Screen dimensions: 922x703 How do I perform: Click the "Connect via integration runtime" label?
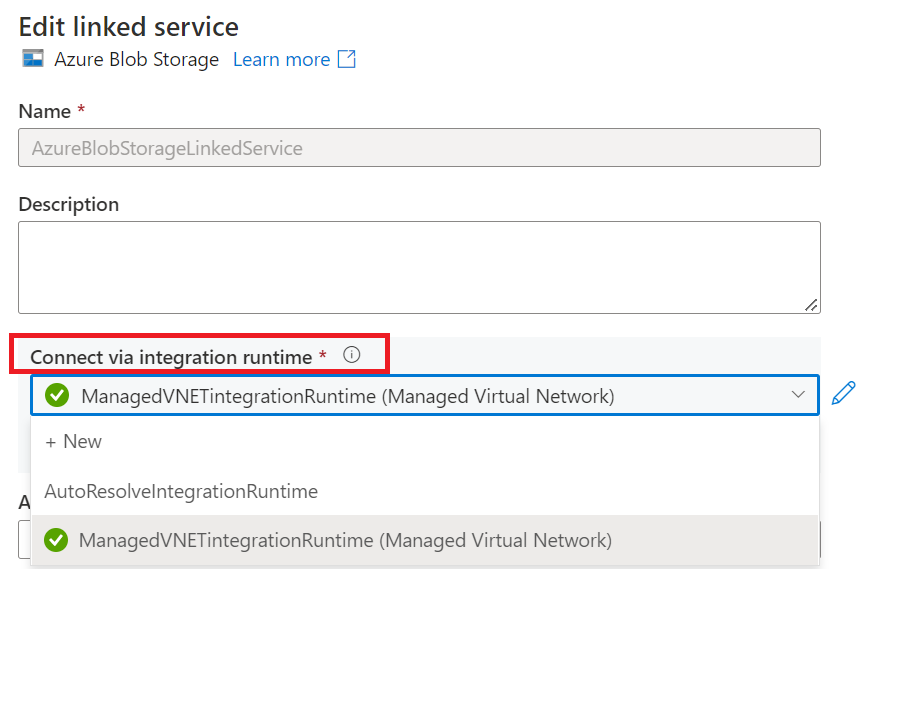pyautogui.click(x=171, y=357)
